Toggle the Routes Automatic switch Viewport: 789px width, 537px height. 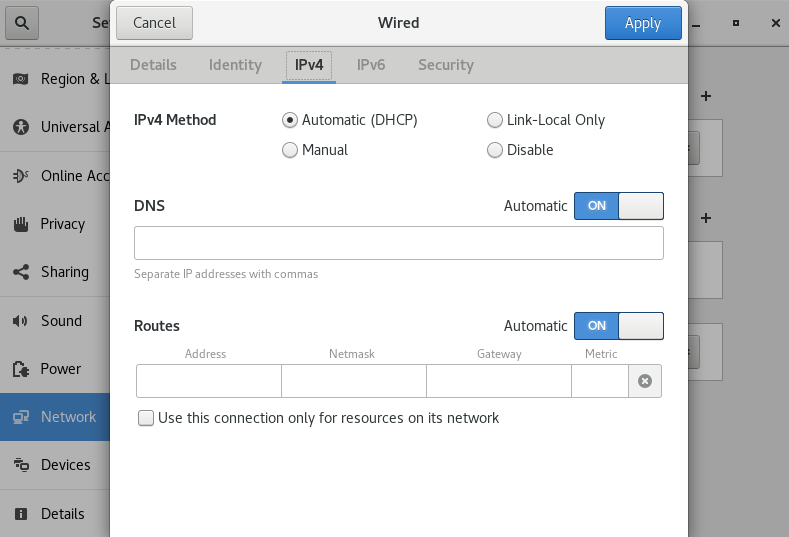618,326
